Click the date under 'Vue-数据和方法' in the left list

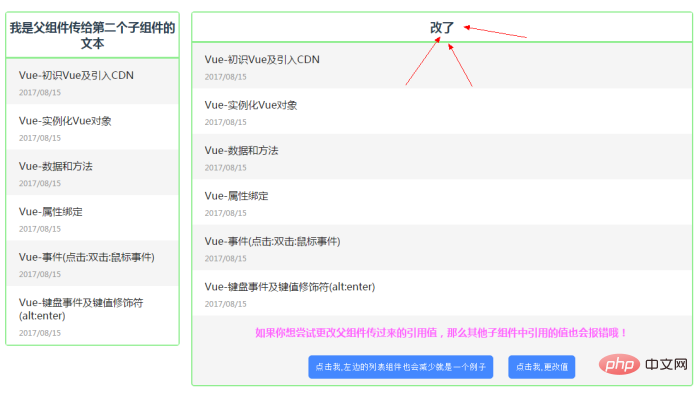[x=40, y=183]
